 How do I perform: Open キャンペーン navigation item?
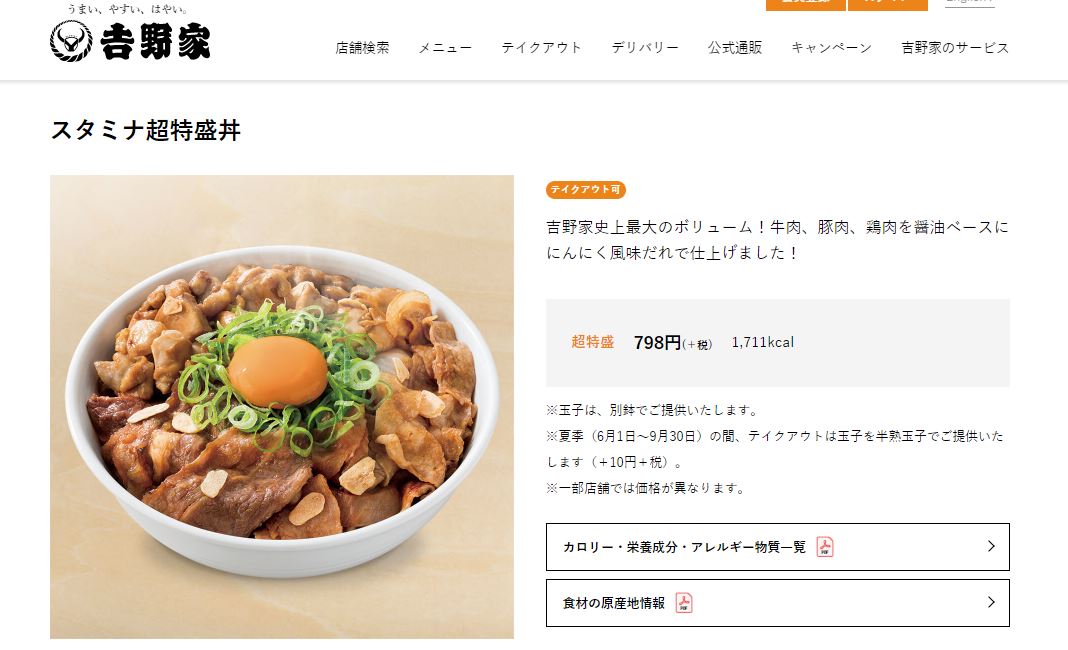(832, 48)
